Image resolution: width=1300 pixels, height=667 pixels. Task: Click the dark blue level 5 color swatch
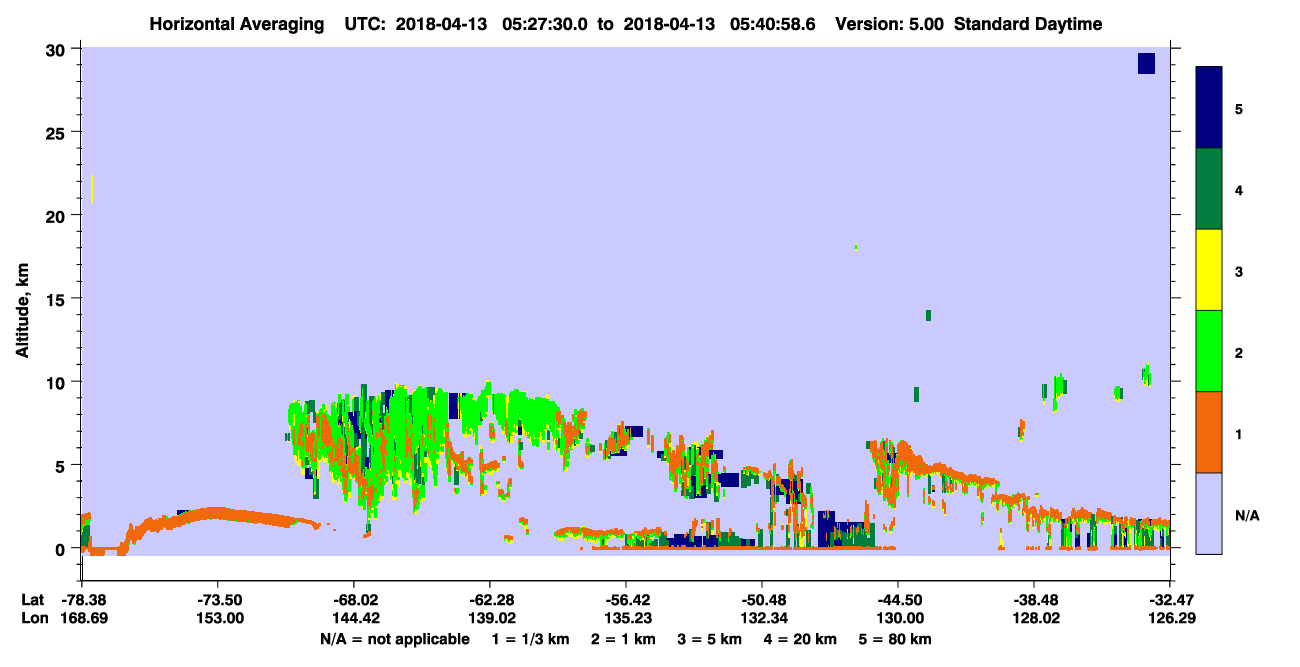[x=1208, y=108]
